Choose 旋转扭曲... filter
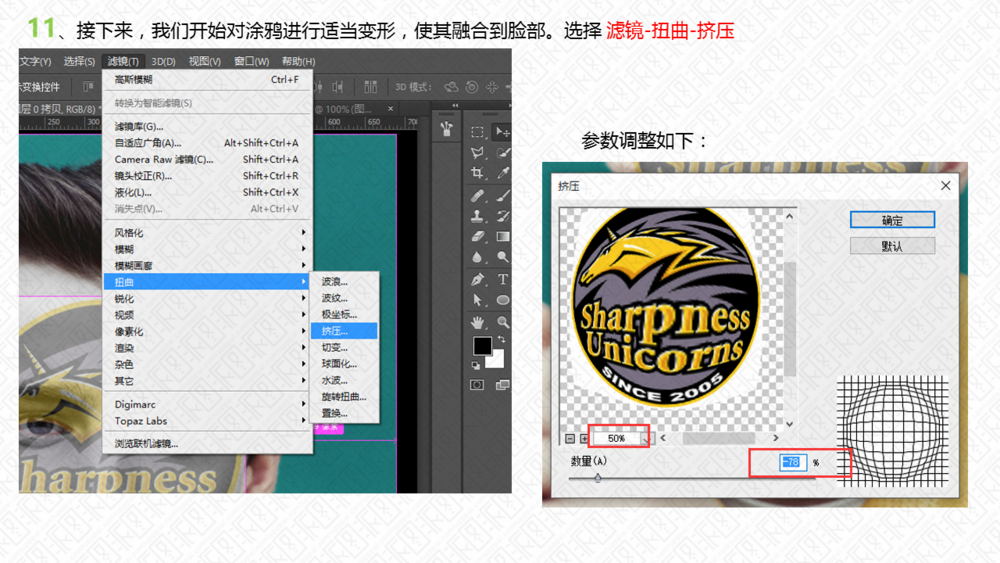 click(344, 397)
